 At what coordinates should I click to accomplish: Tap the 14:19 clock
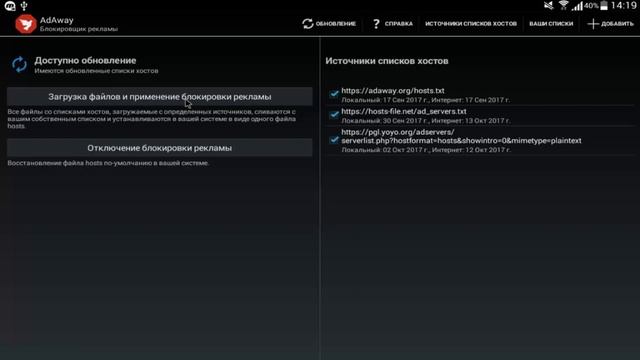coord(623,6)
